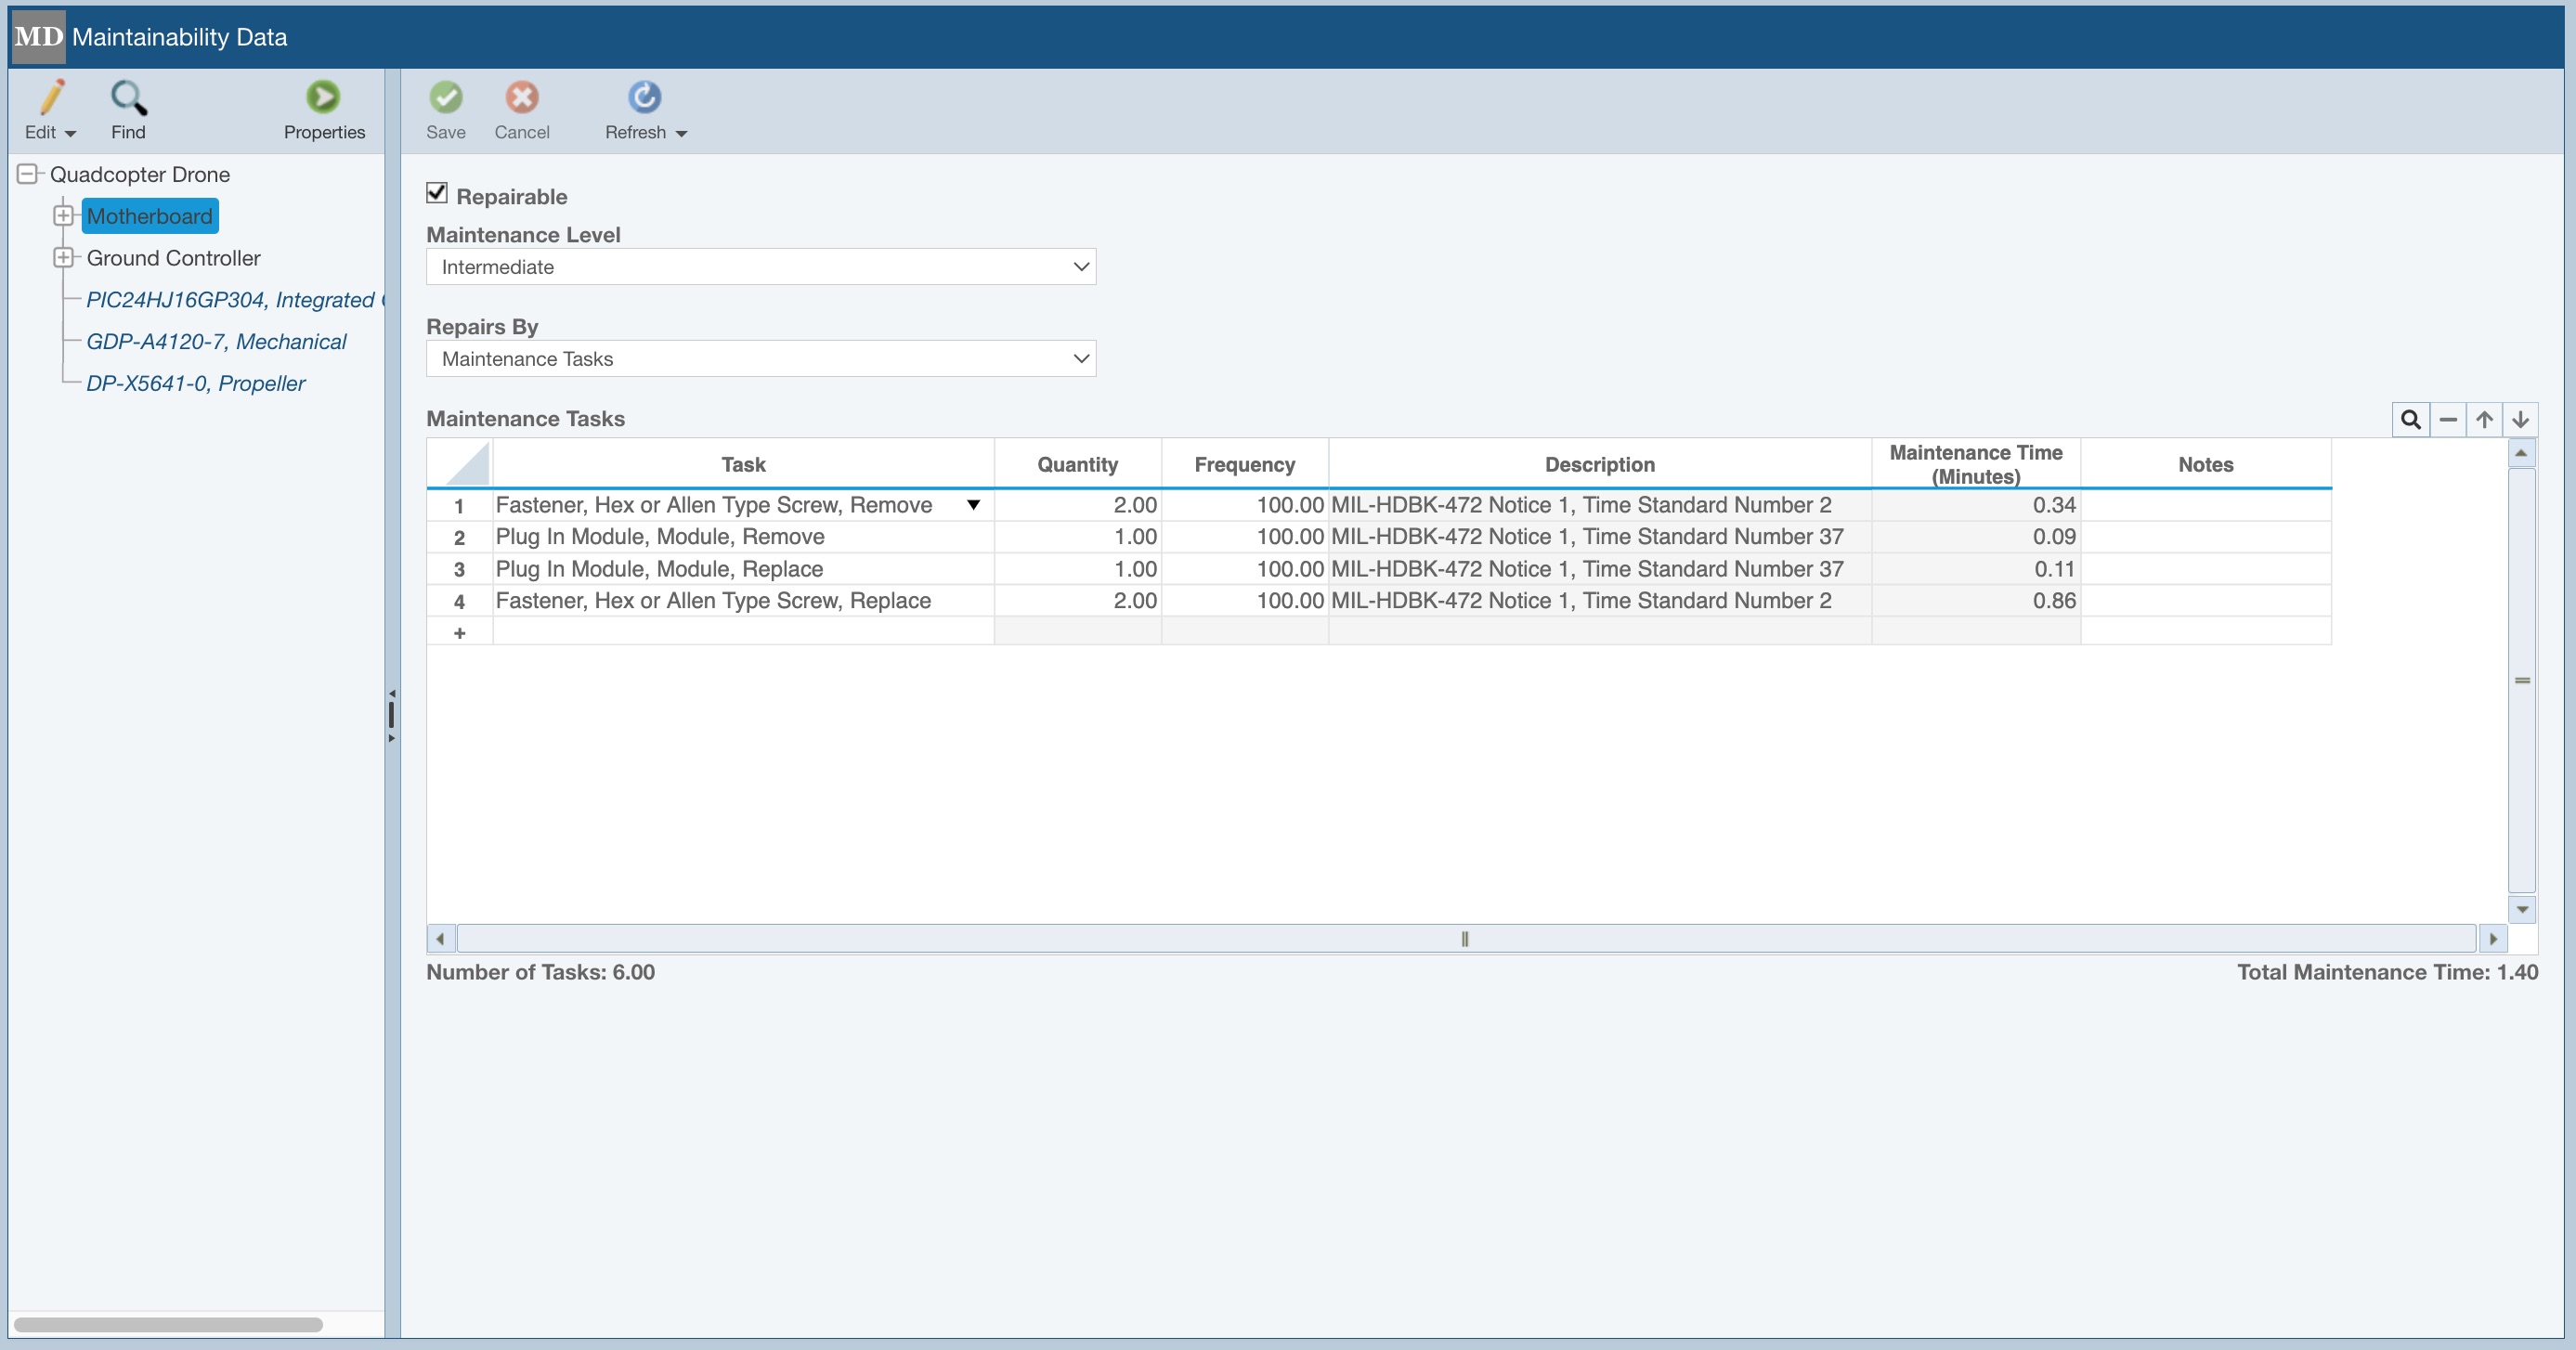The image size is (2576, 1350).
Task: Move task row up with arrow
Action: pyautogui.click(x=2484, y=420)
